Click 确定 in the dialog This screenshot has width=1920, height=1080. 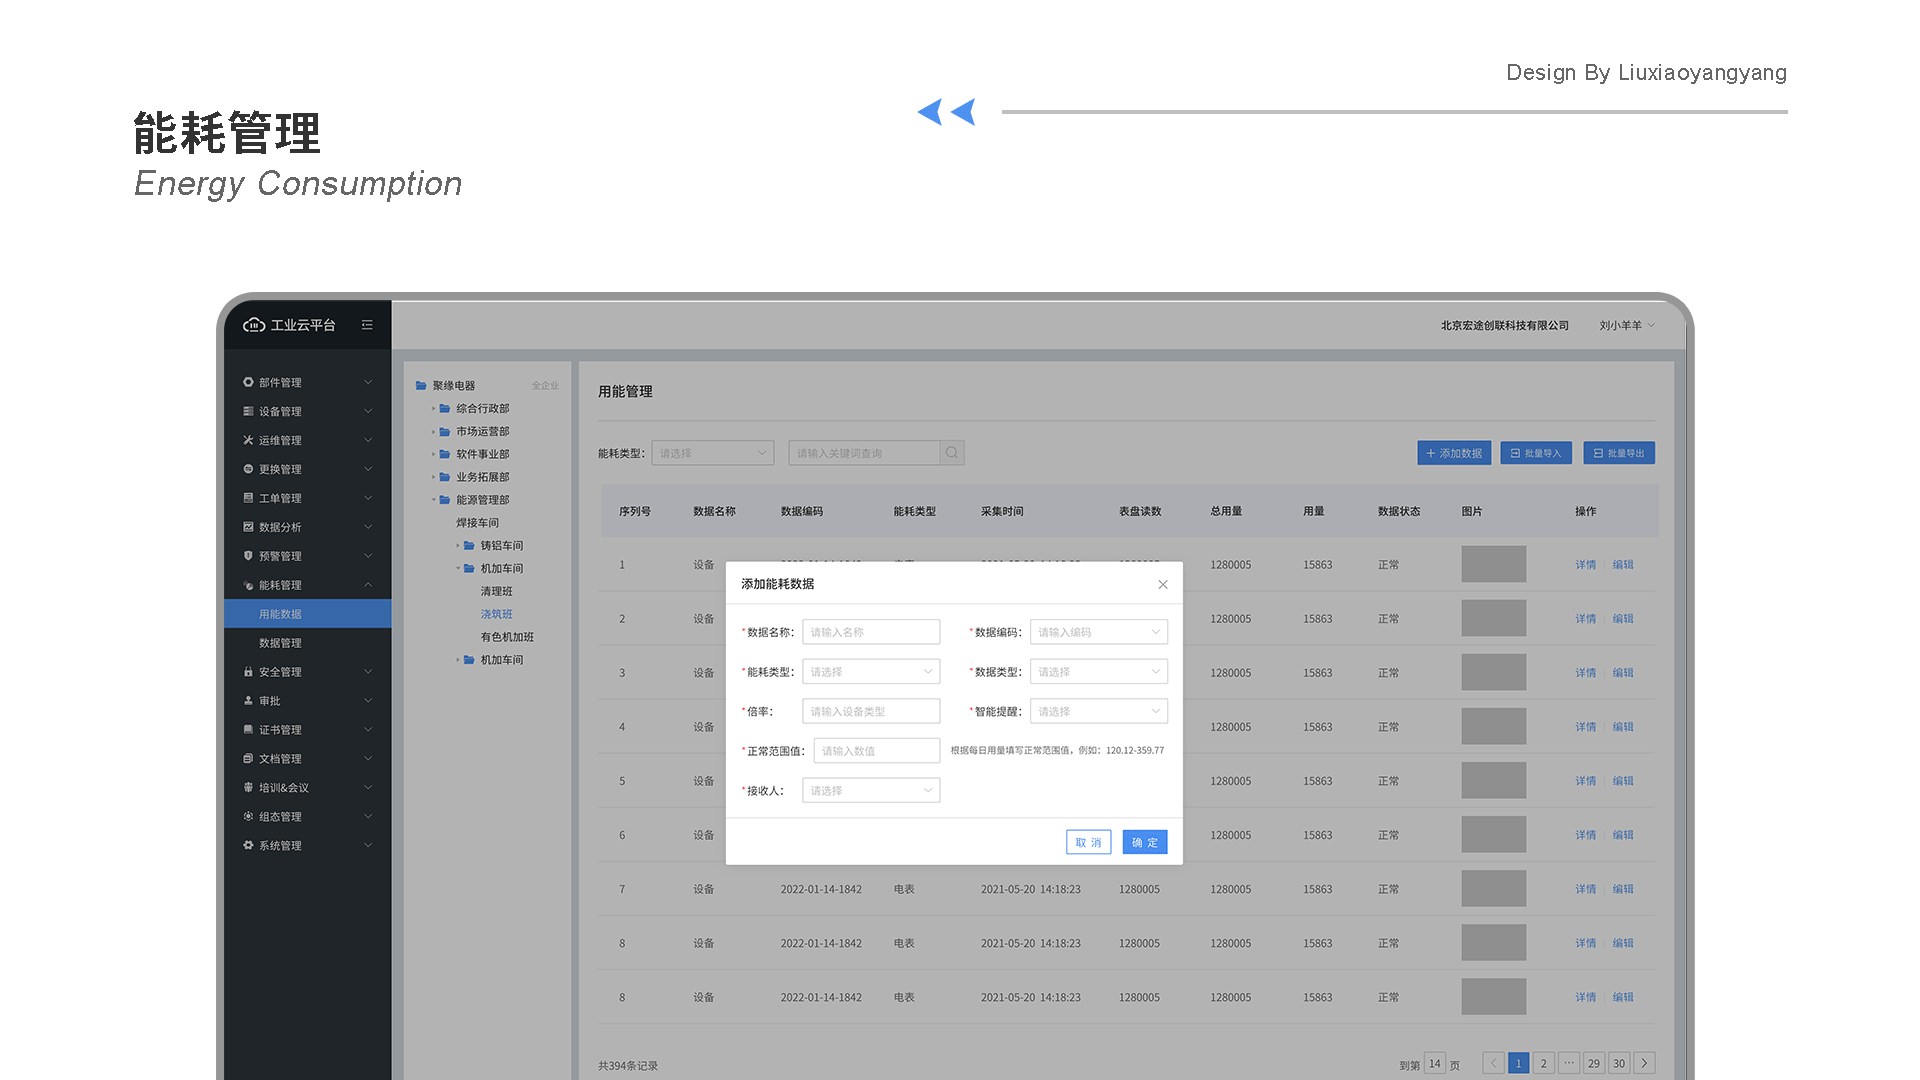[1145, 843]
